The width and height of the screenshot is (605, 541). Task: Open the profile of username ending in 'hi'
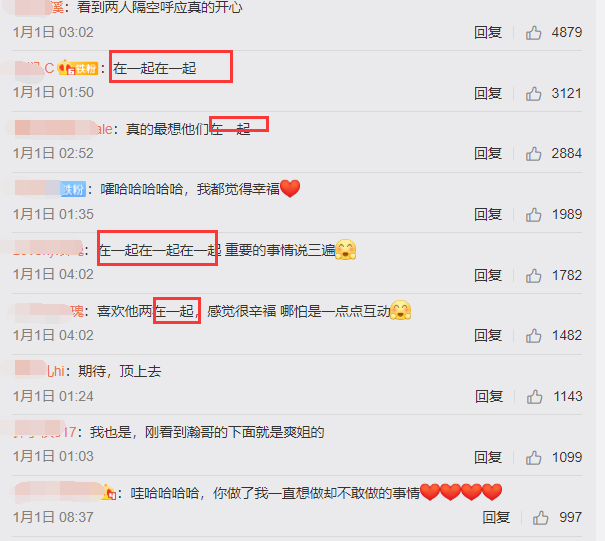(x=40, y=371)
